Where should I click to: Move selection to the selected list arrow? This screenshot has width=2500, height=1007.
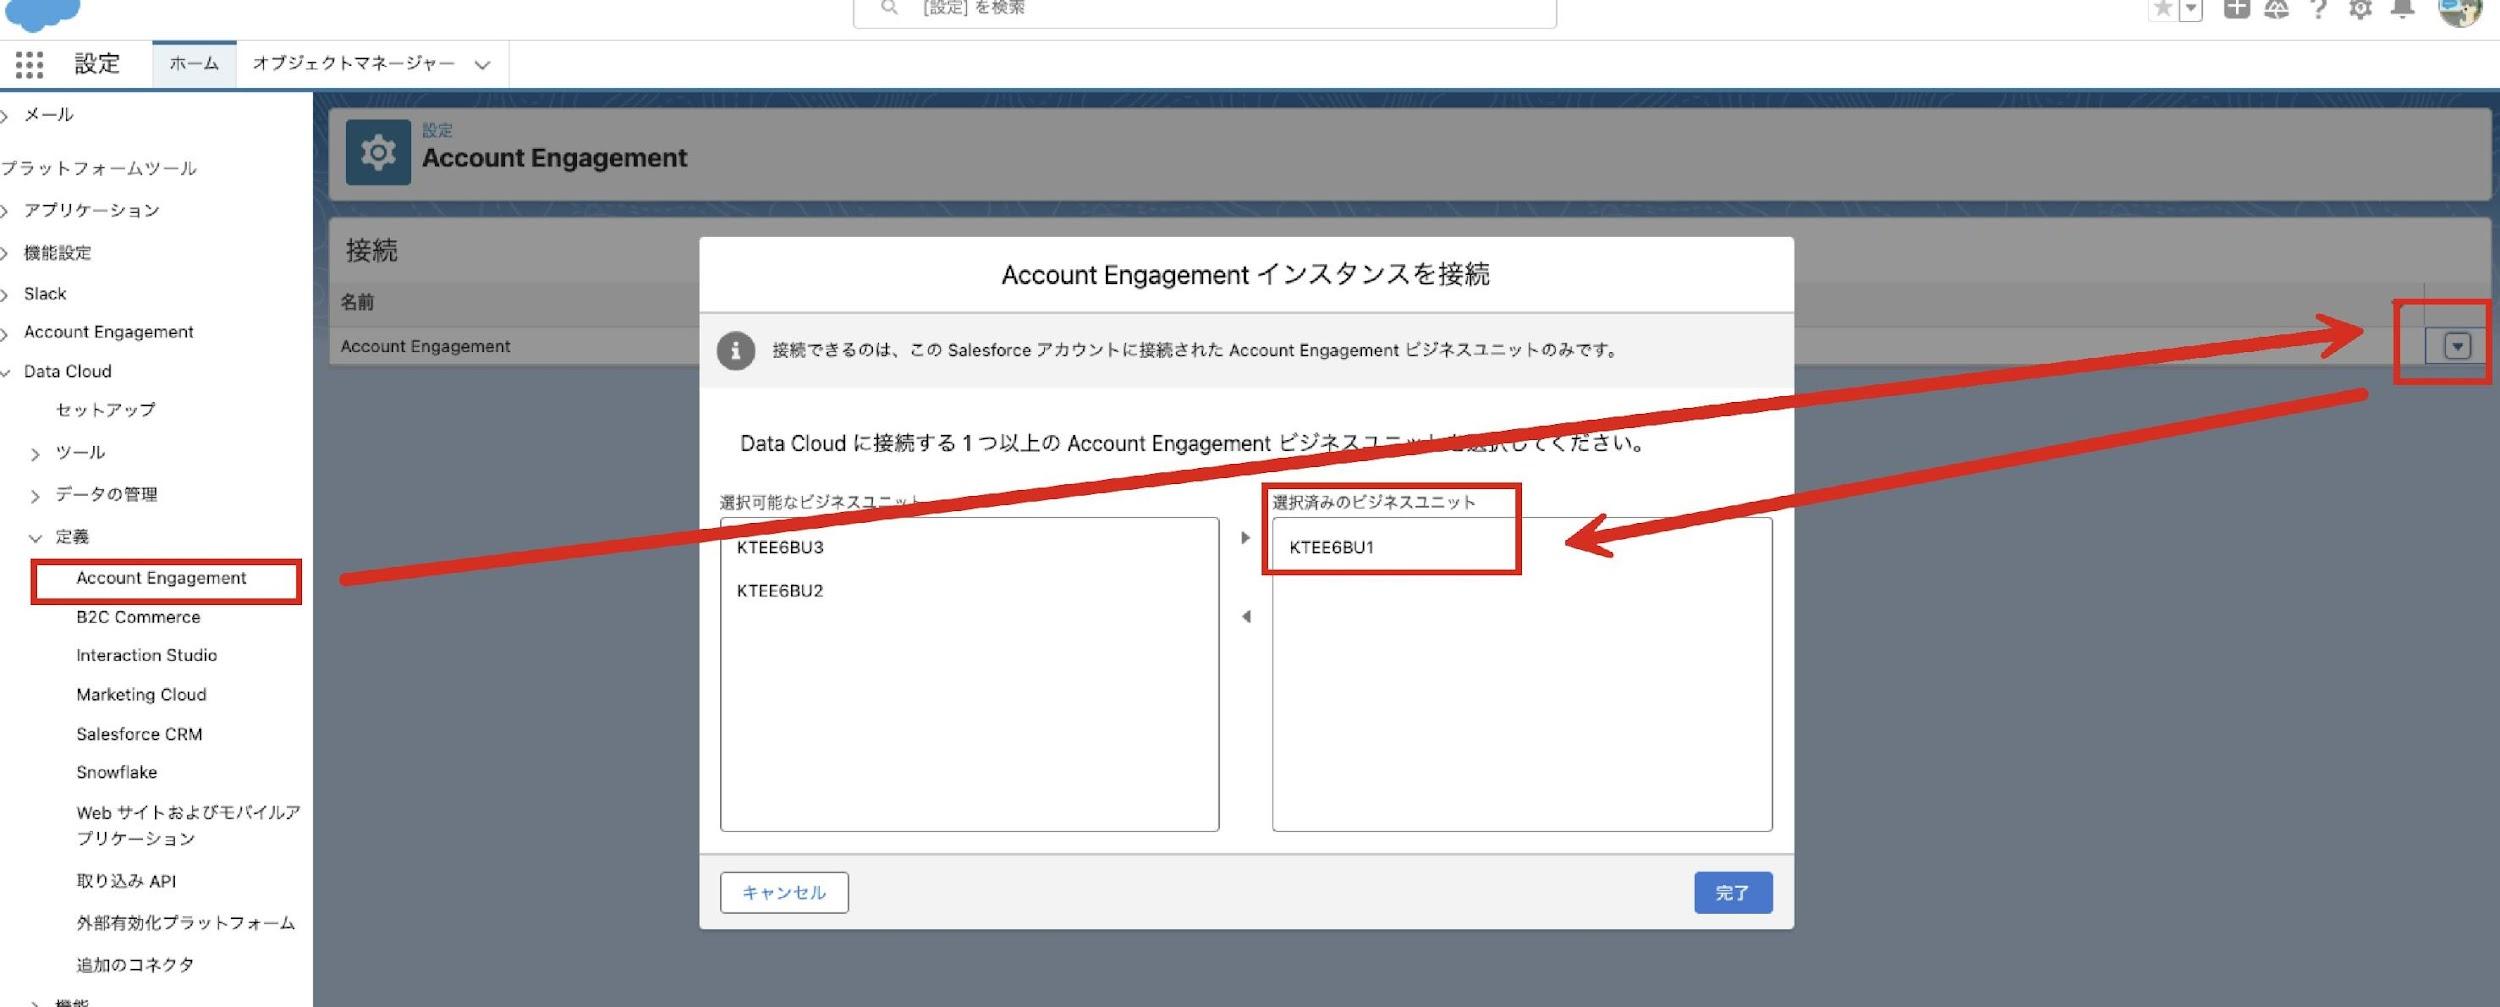[x=1245, y=538]
